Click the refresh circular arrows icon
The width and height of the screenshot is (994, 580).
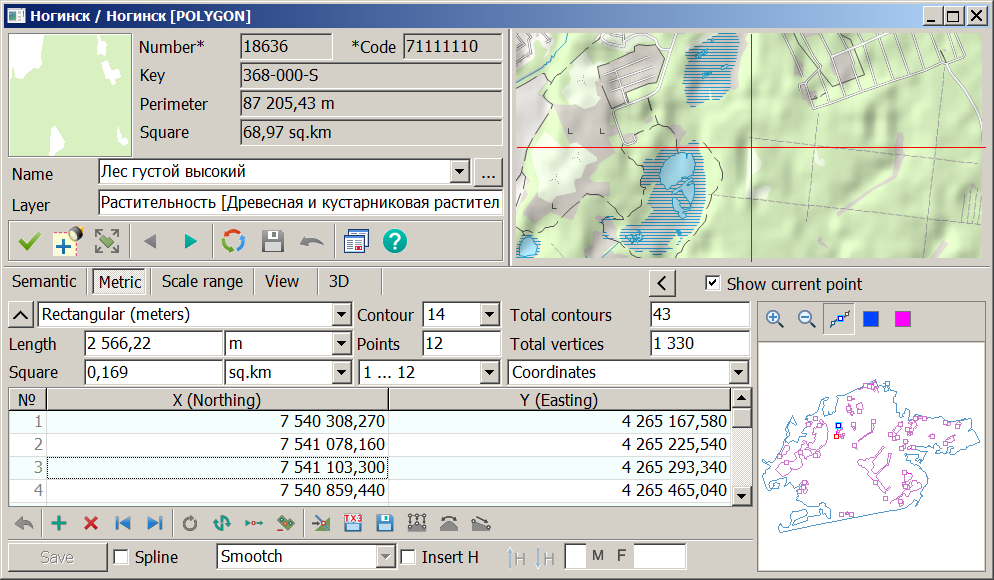click(233, 241)
